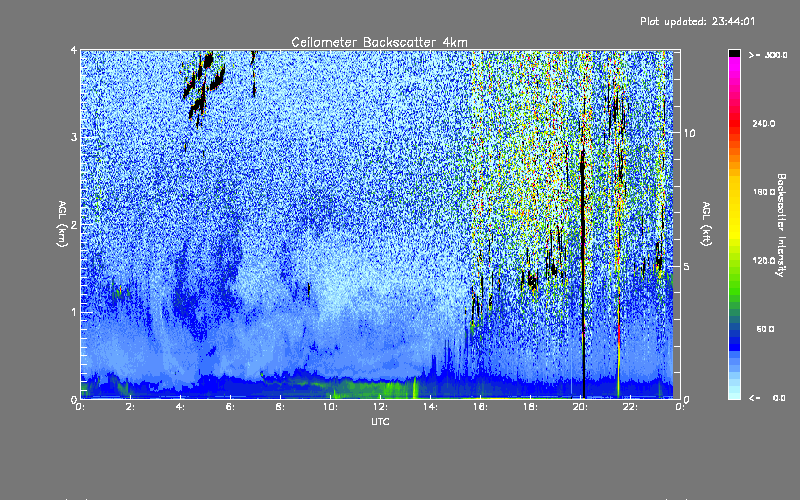Click the "120.0" colorbar value
The width and height of the screenshot is (800, 500).
[x=764, y=261]
